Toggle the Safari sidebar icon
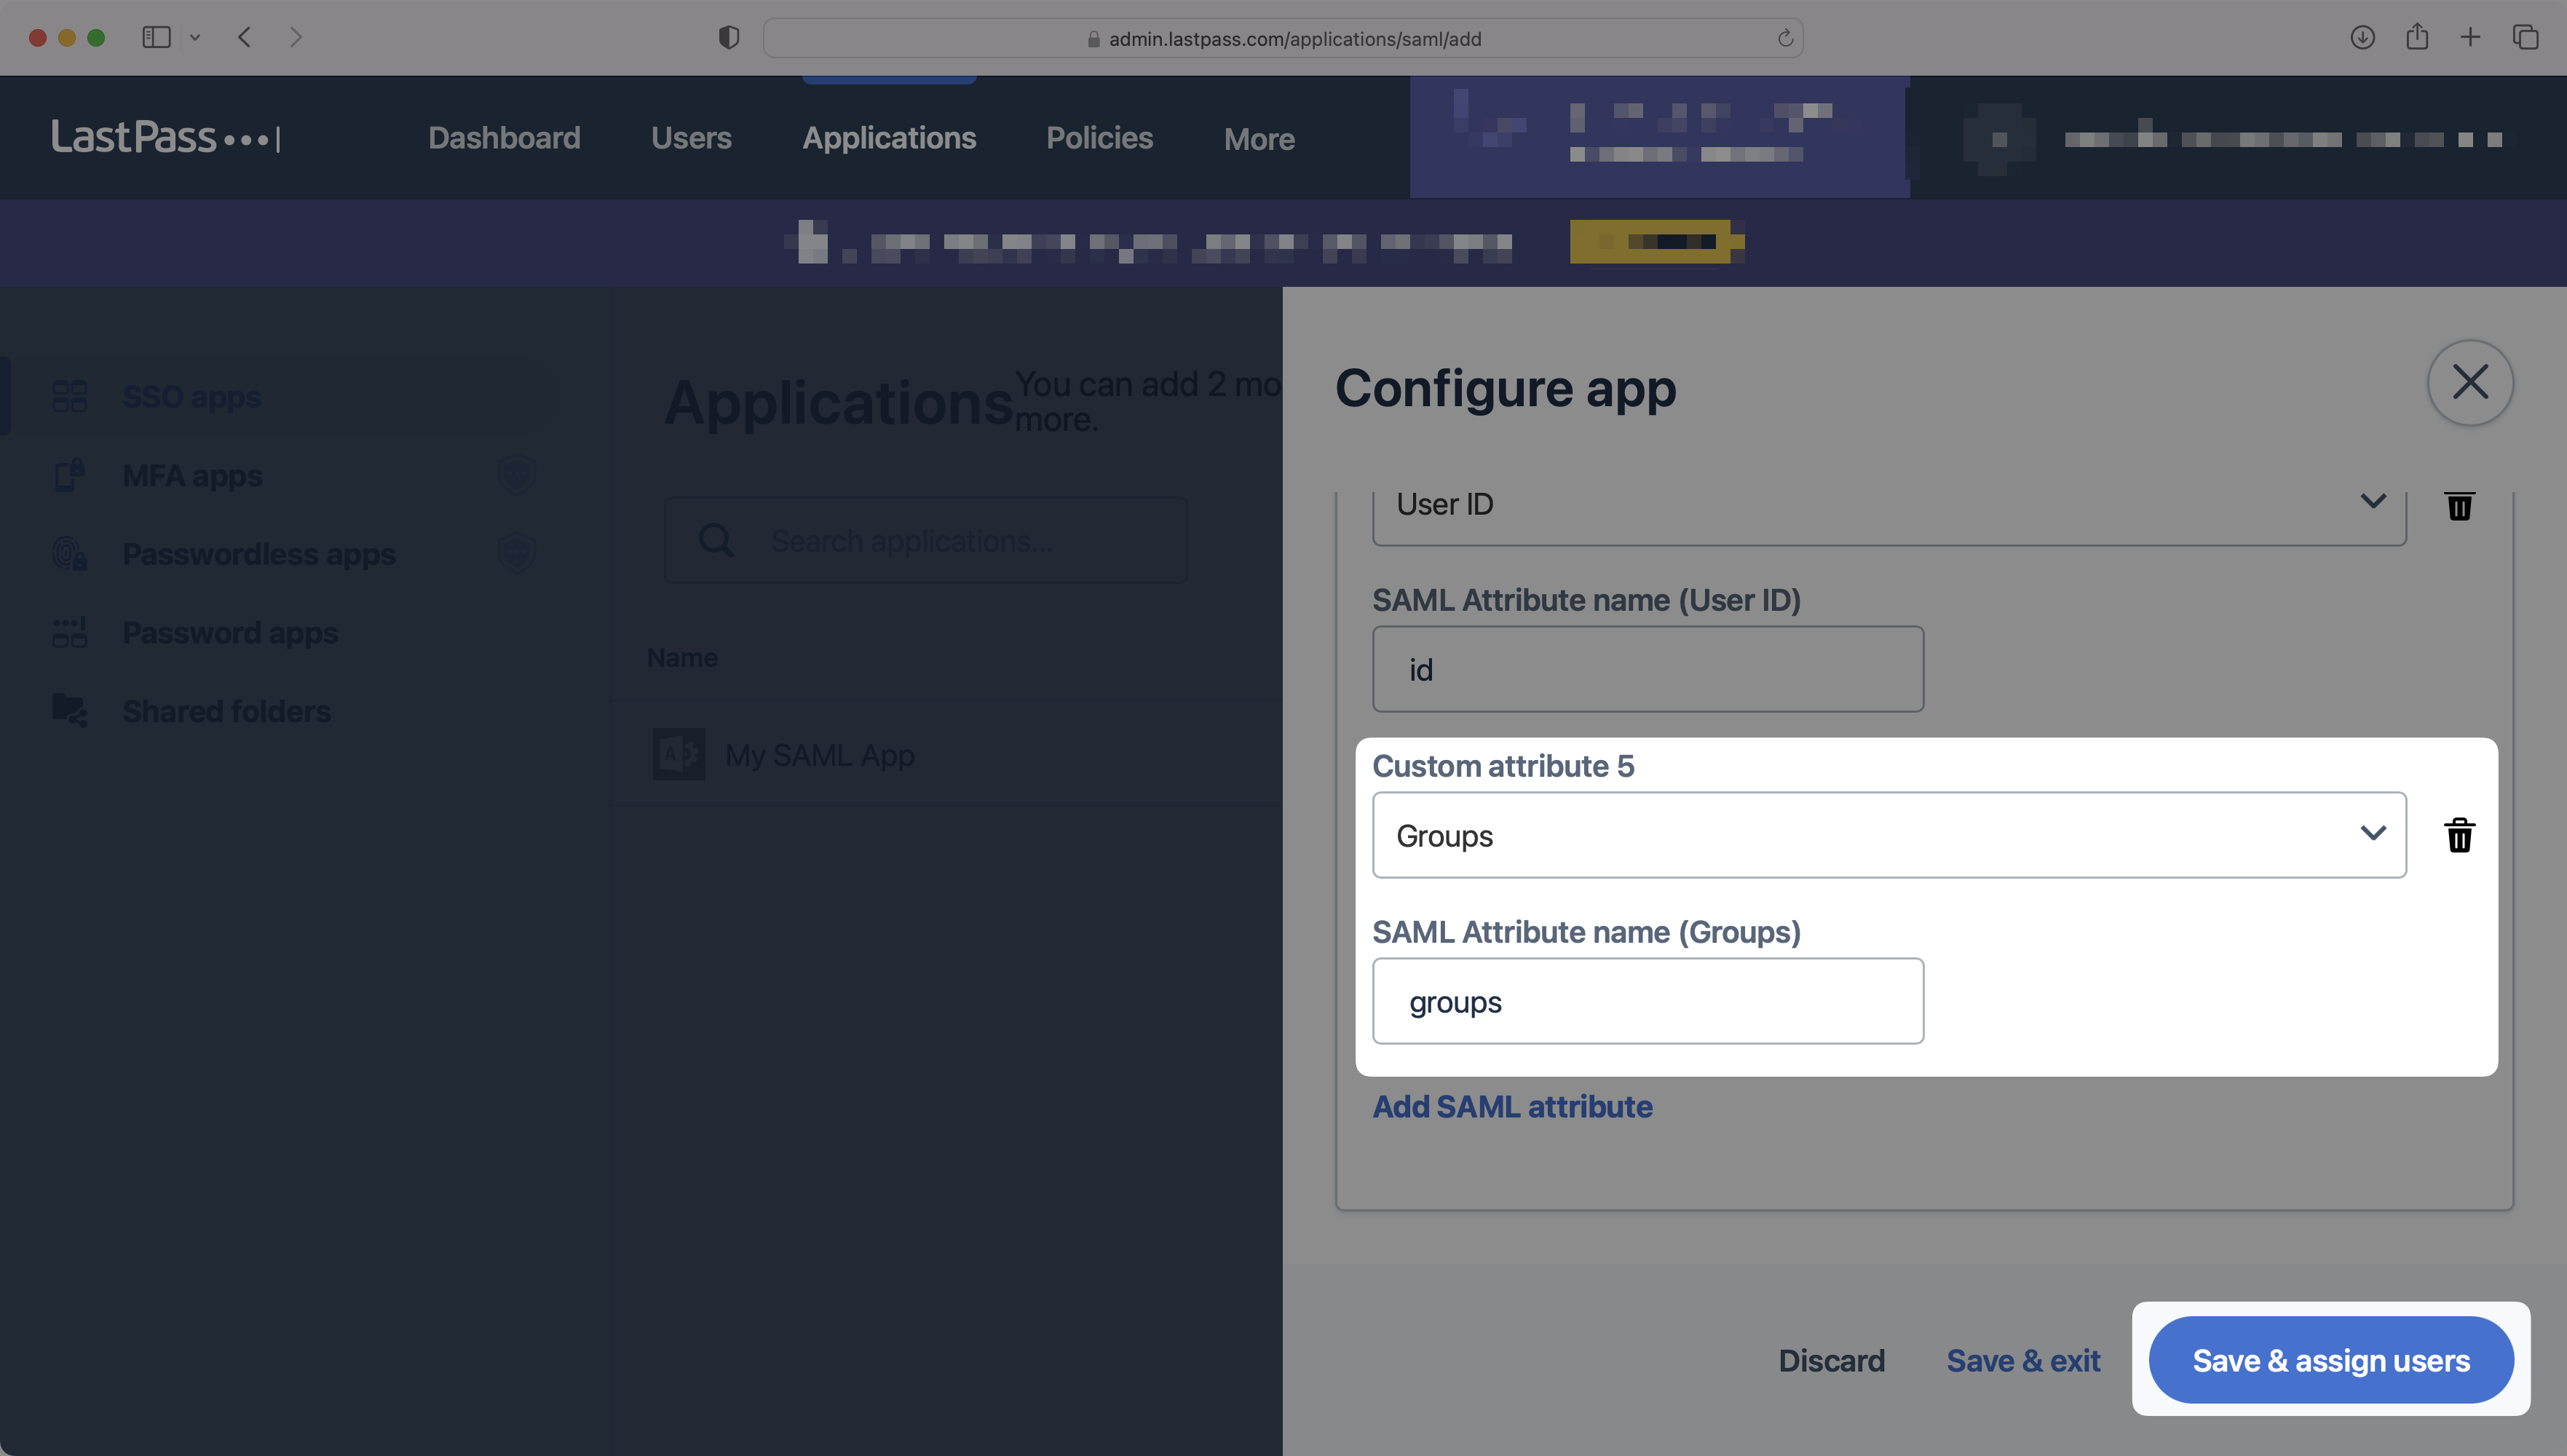Screen dimensions: 2567x1456 click(x=157, y=38)
